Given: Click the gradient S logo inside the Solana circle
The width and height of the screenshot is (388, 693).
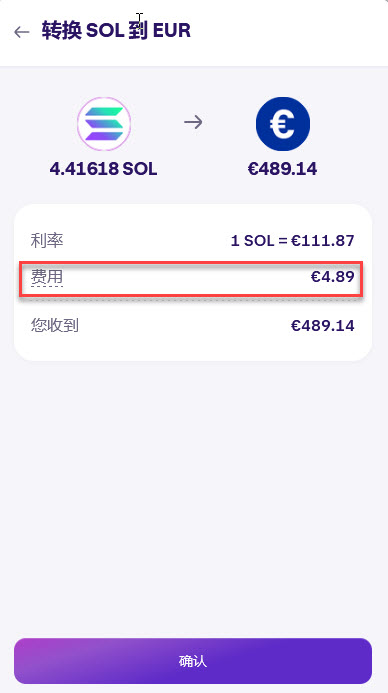Looking at the screenshot, I should [x=104, y=124].
